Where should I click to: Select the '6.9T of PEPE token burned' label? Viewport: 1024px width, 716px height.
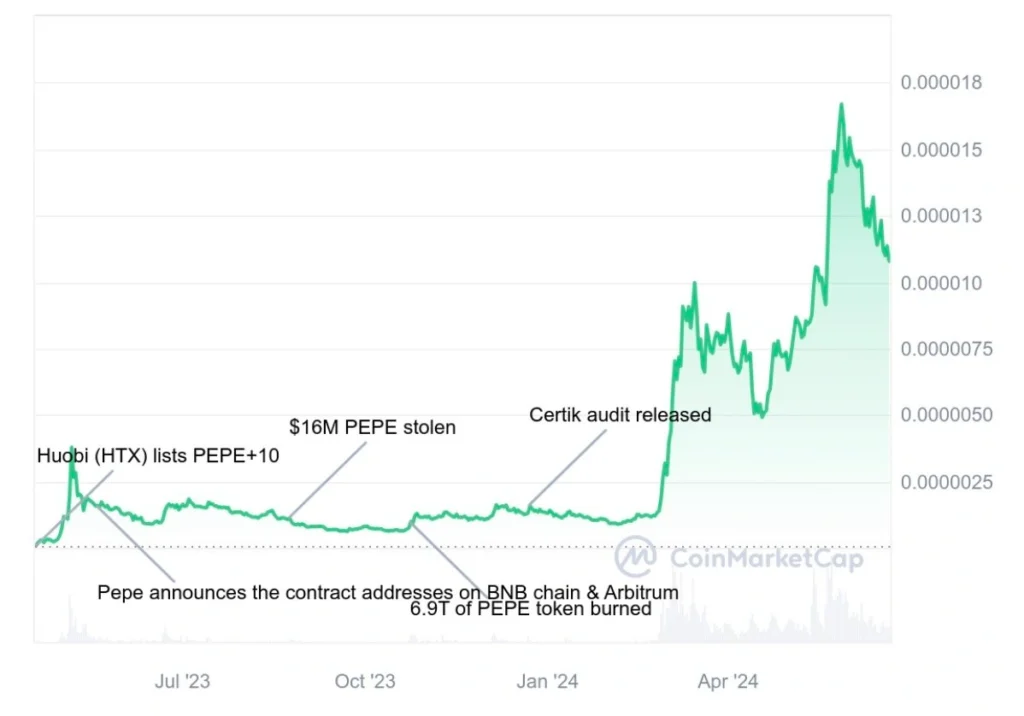pyautogui.click(x=531, y=610)
